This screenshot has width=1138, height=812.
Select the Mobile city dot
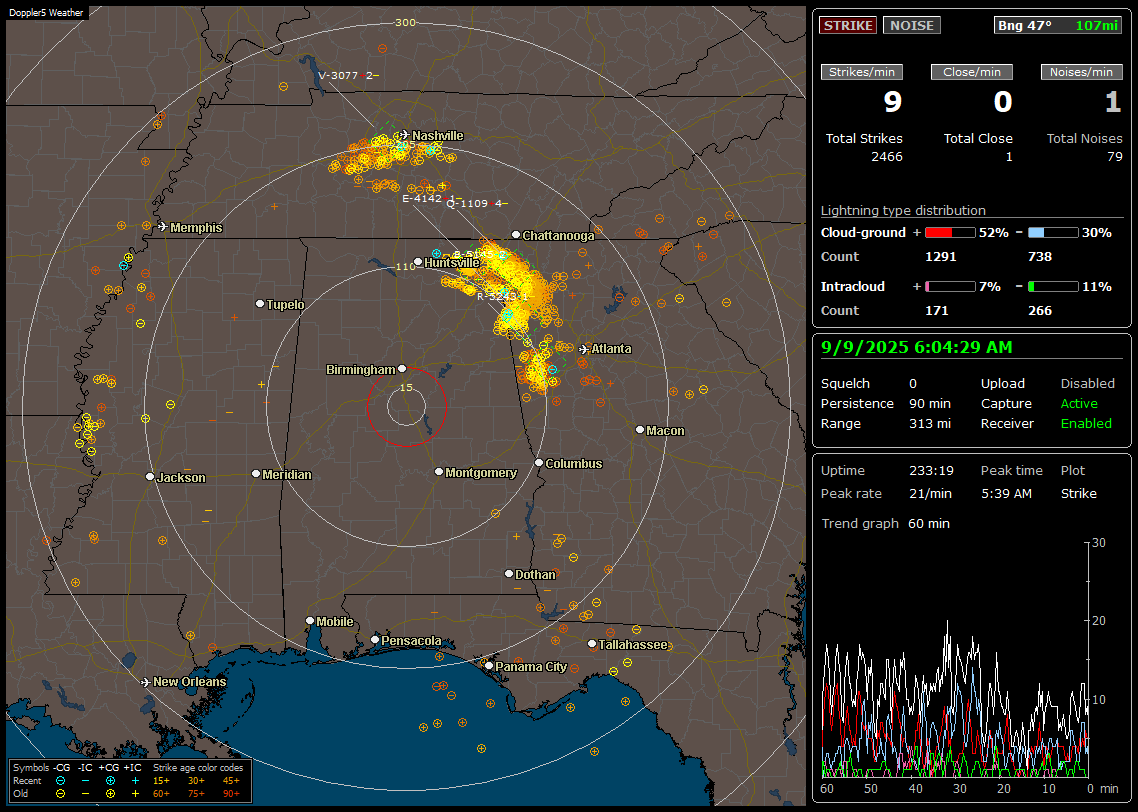pos(310,620)
